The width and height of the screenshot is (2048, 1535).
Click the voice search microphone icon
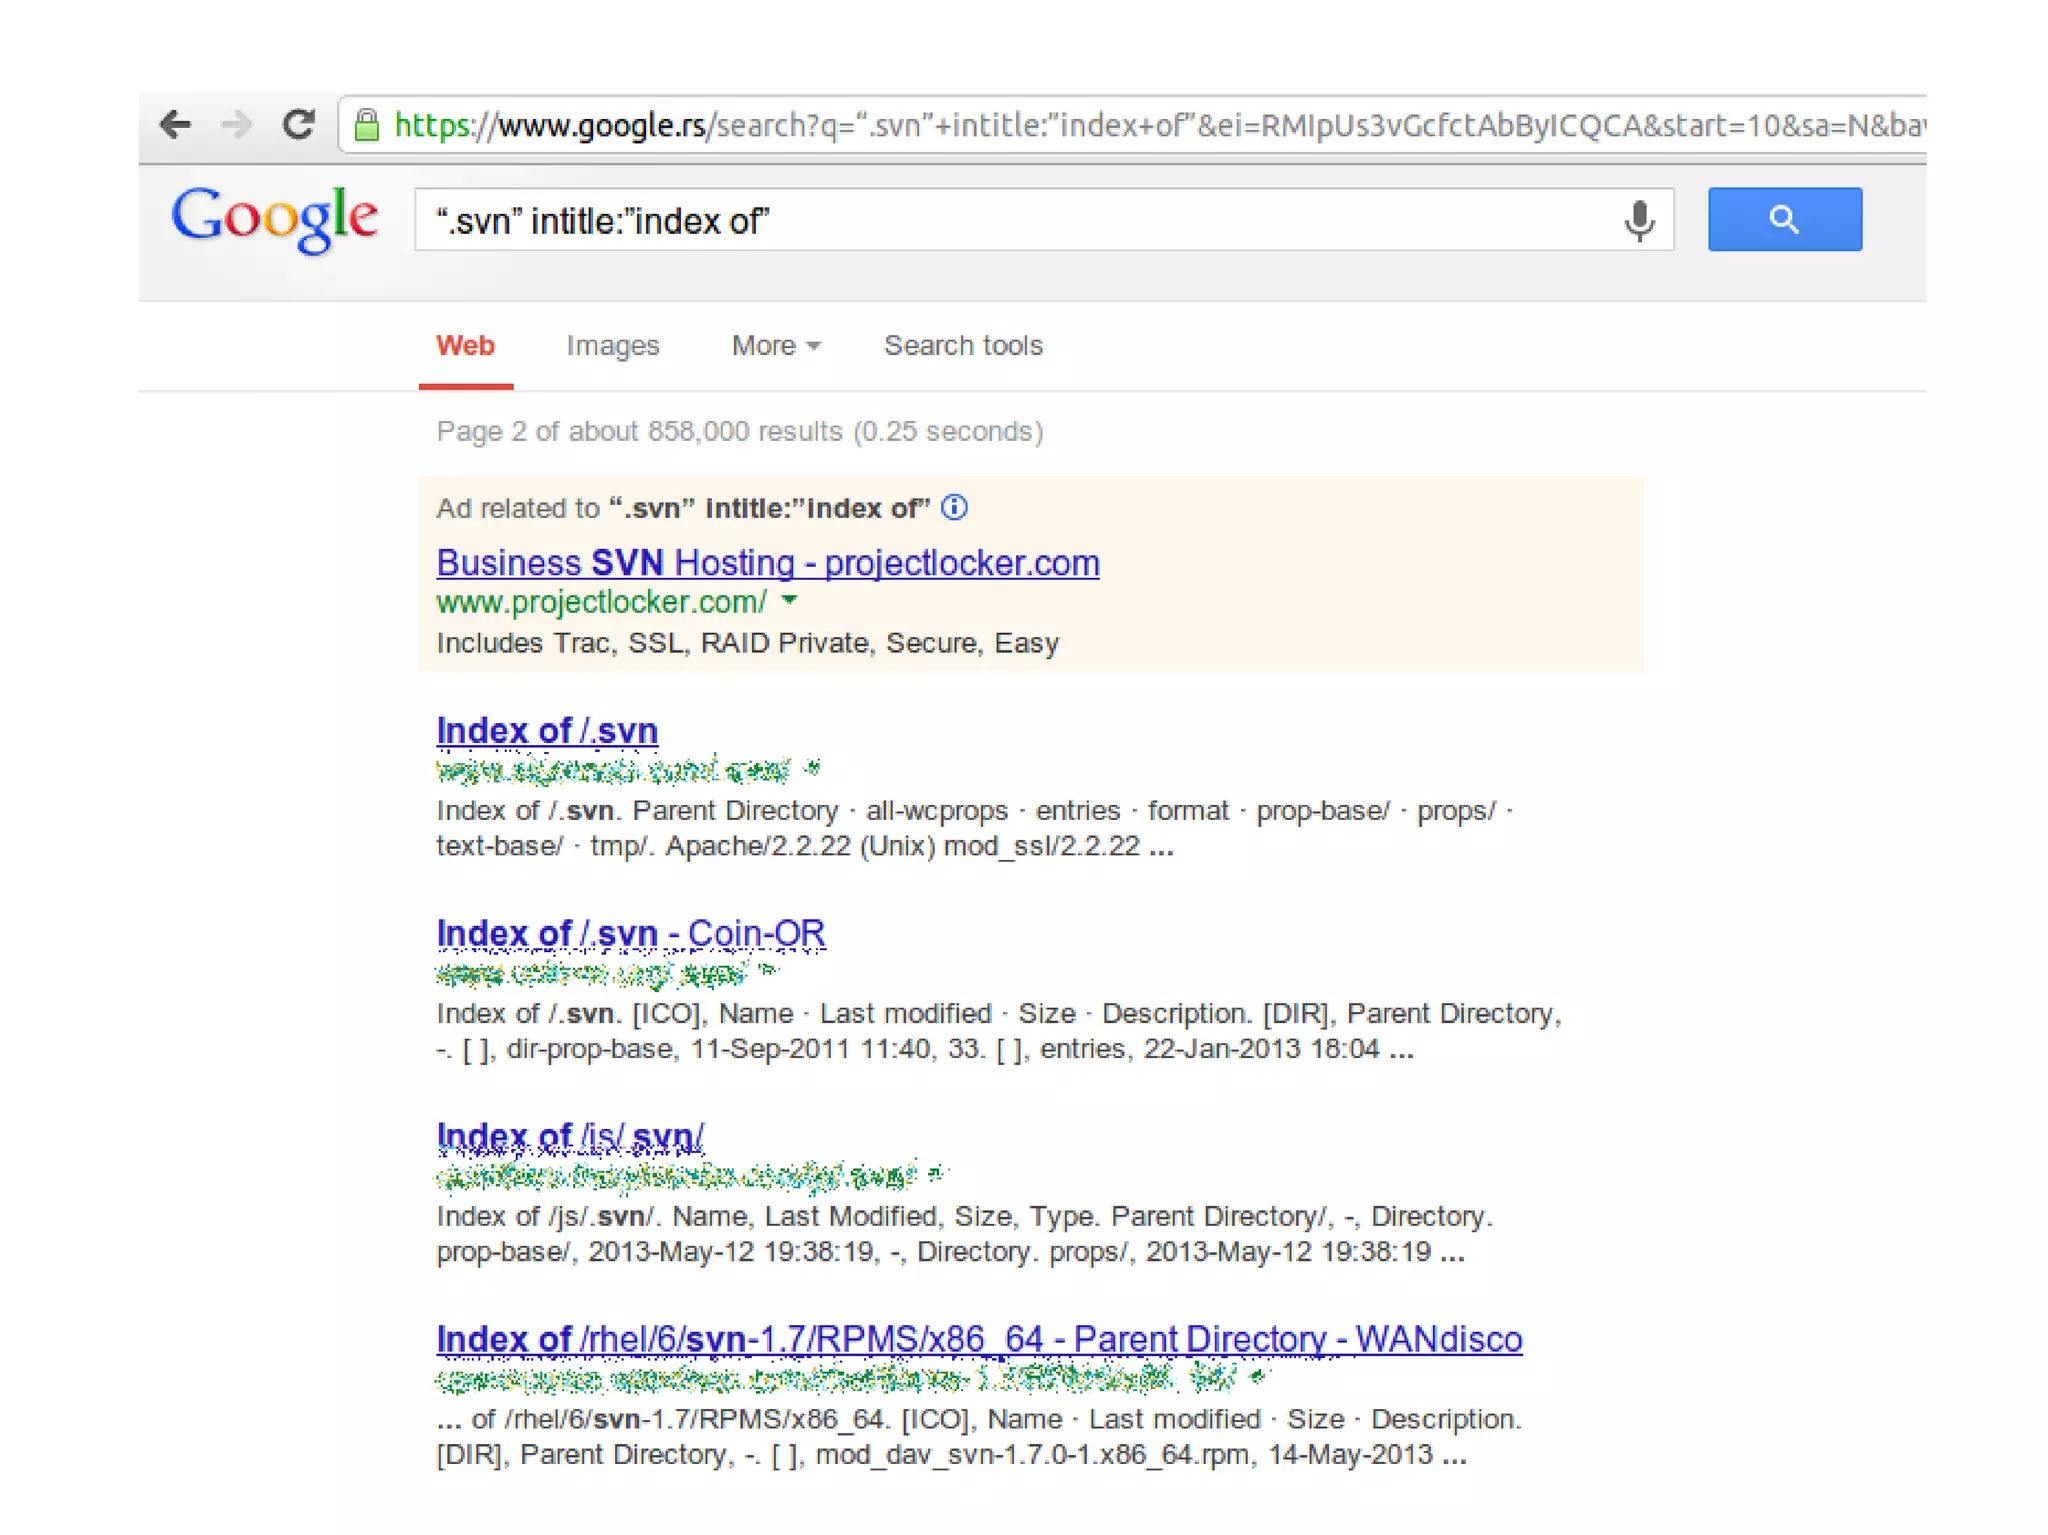(1639, 220)
